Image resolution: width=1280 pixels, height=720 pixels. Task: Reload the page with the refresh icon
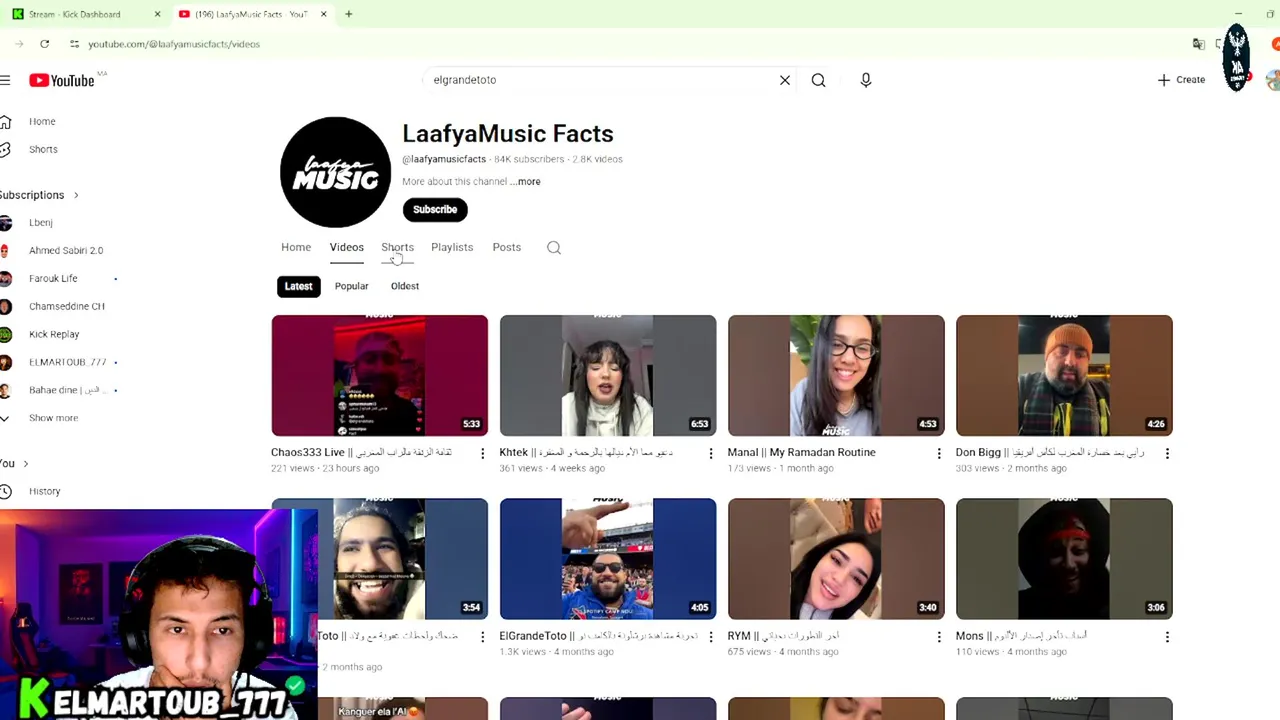pyautogui.click(x=44, y=44)
